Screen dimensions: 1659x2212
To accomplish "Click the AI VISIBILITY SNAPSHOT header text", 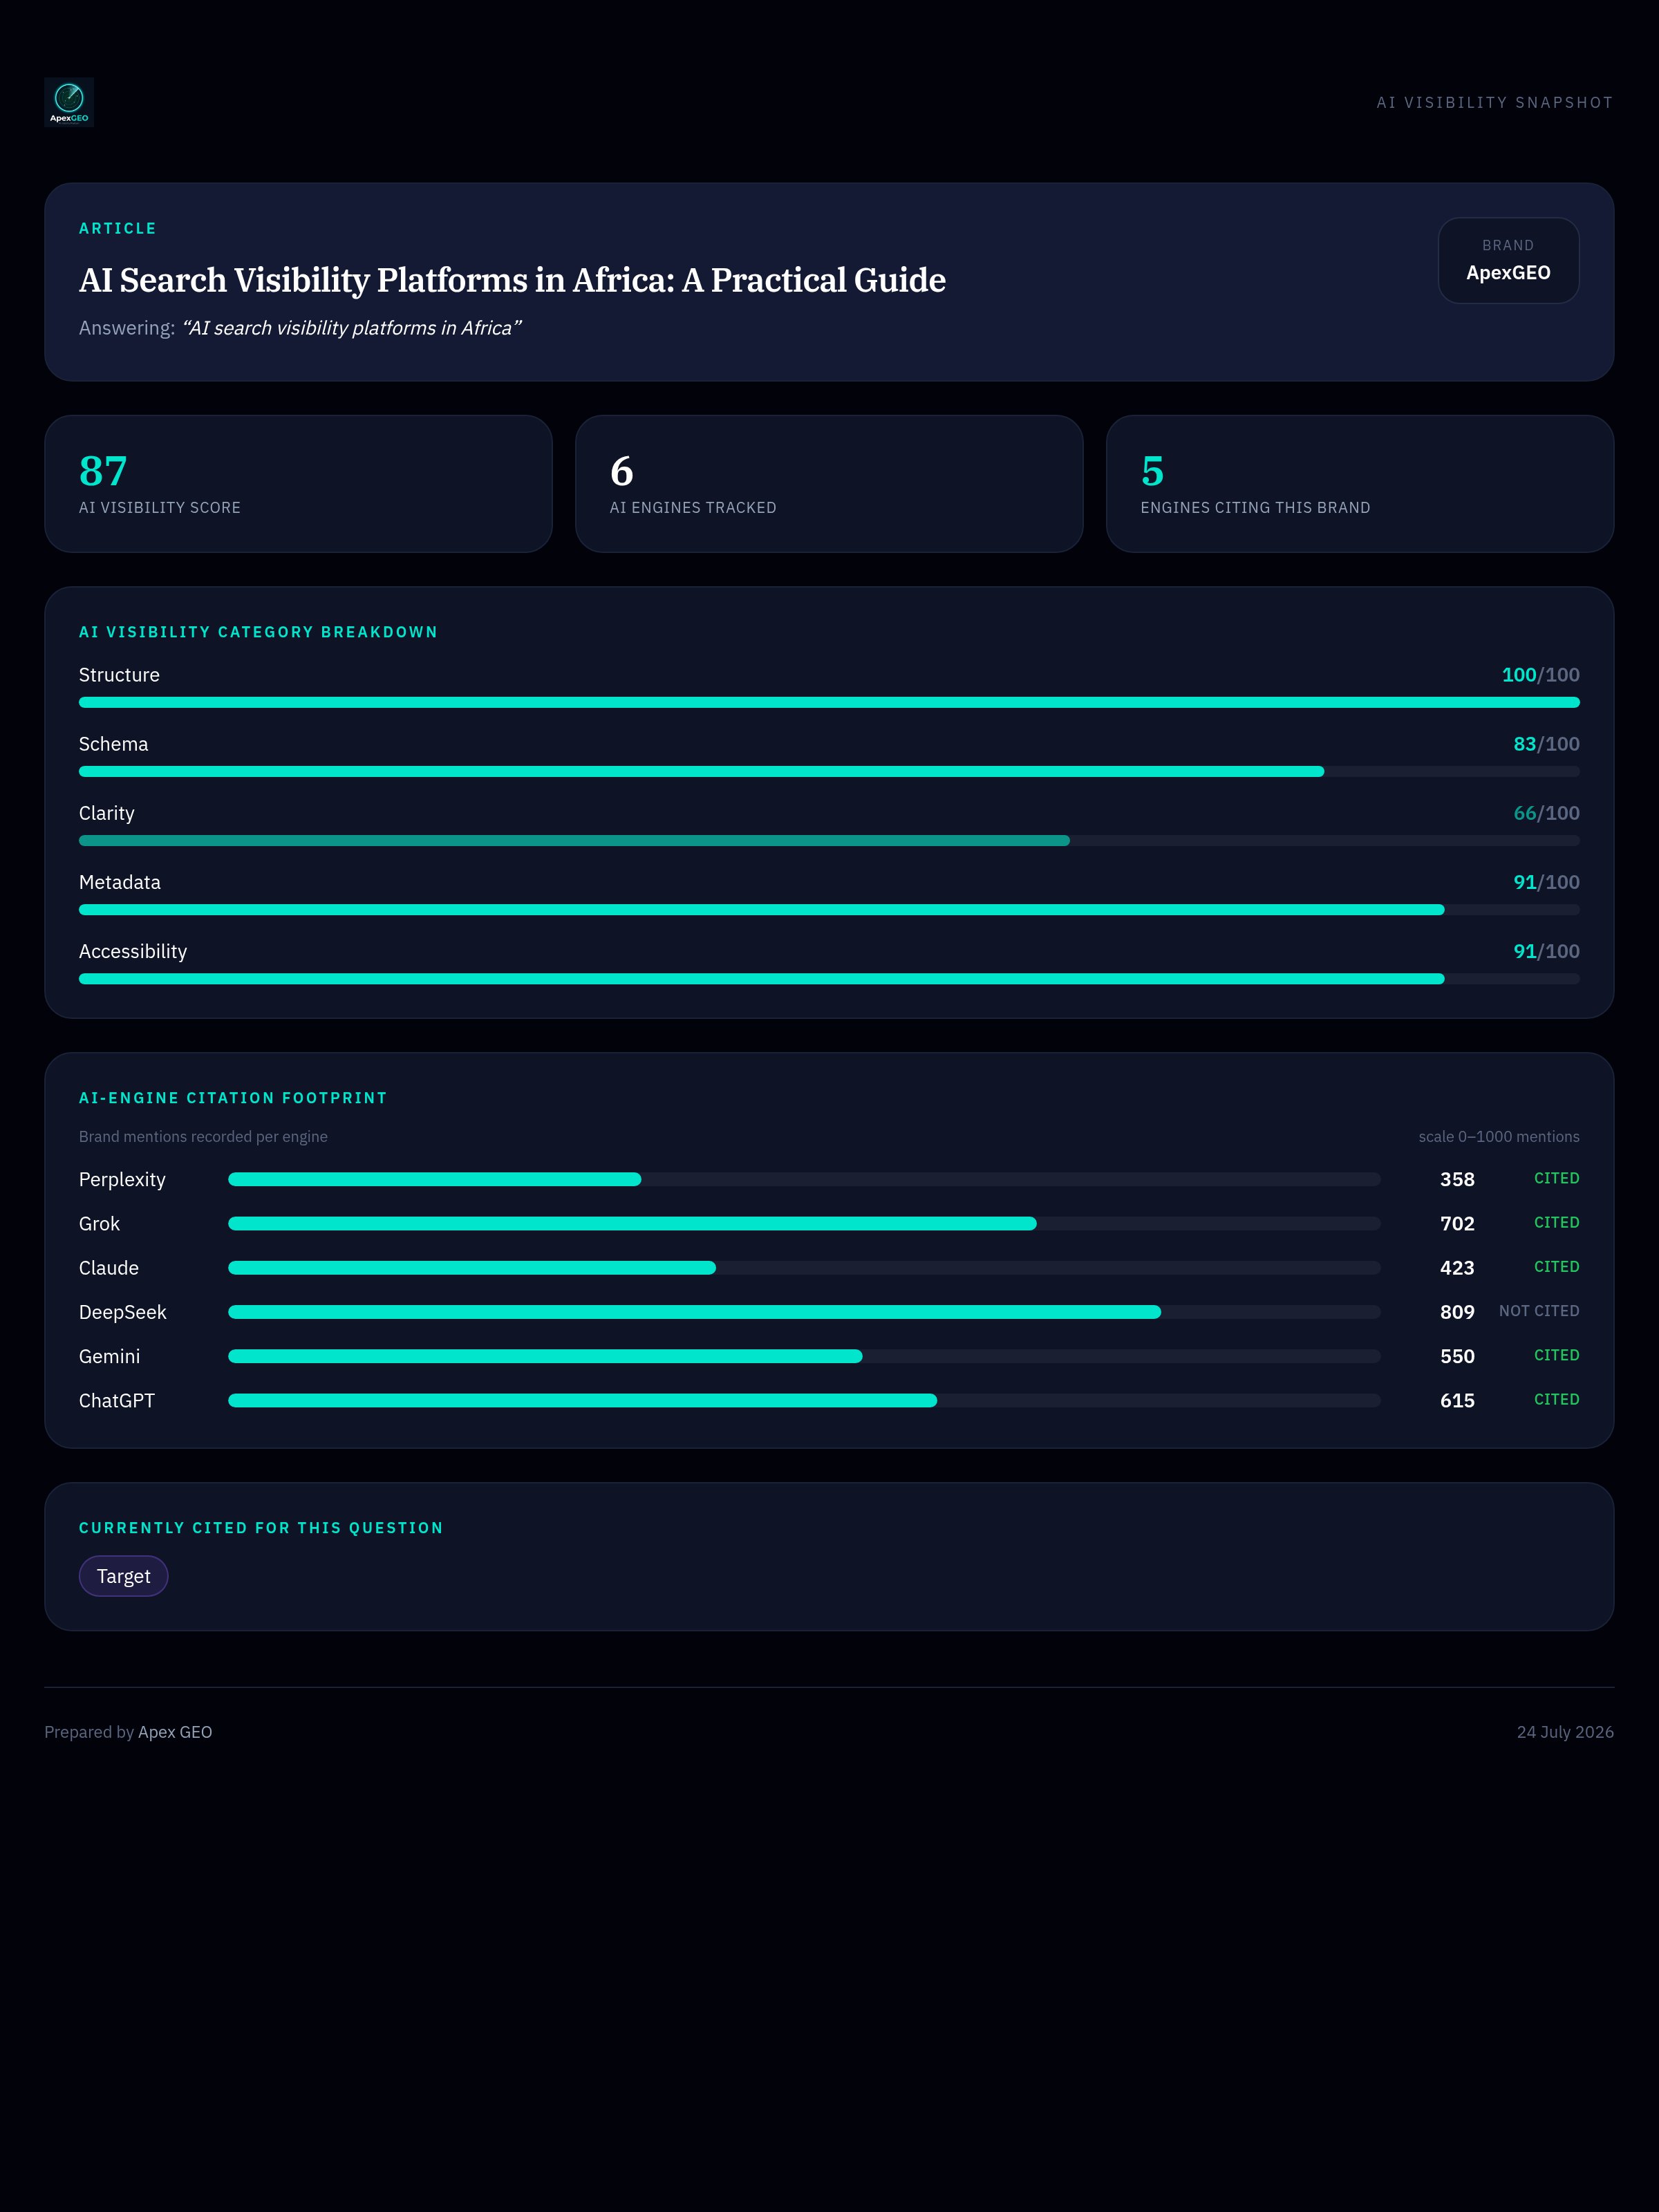I will click(x=1495, y=102).
